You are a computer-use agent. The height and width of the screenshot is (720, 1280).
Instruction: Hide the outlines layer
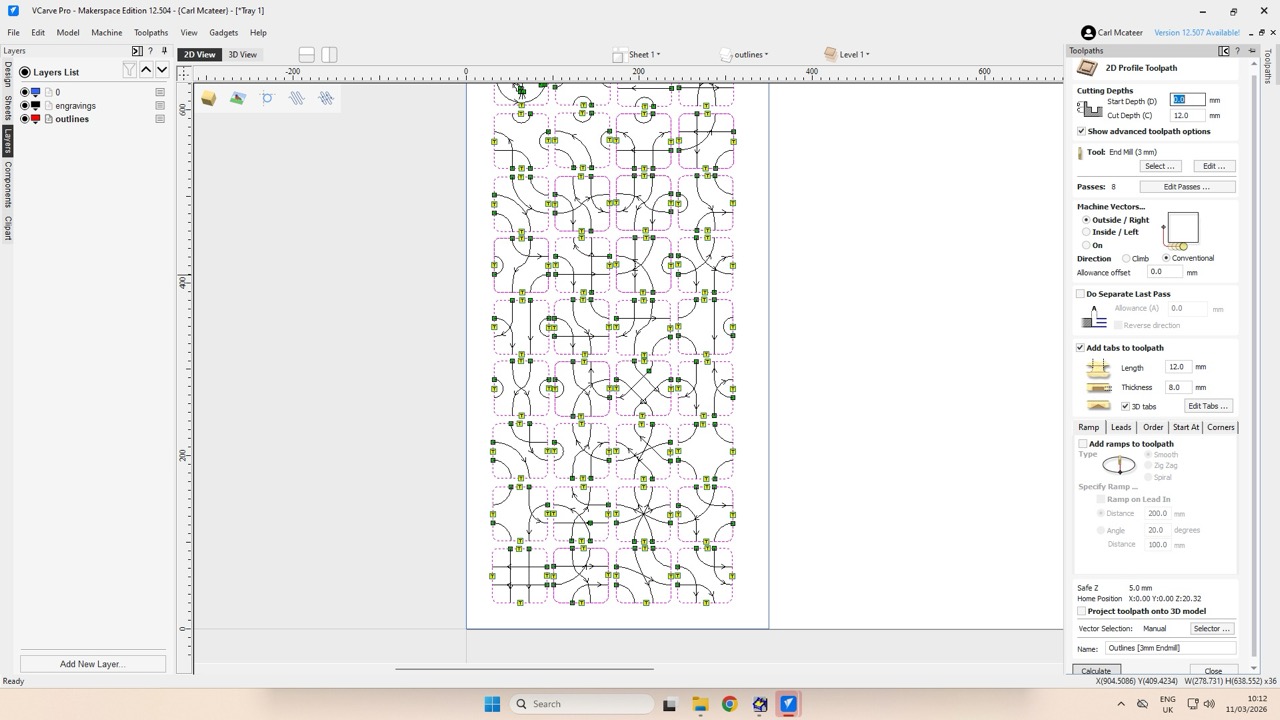coord(25,119)
